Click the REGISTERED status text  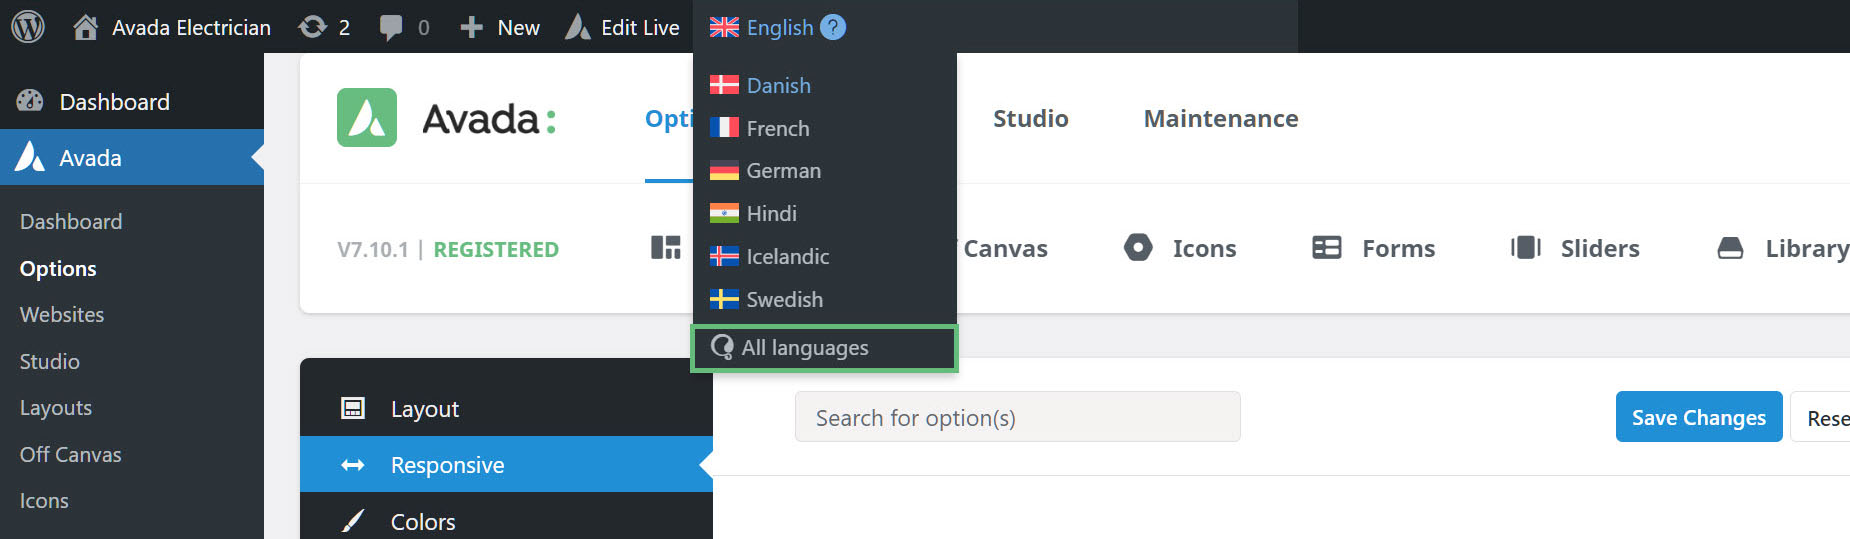point(496,249)
